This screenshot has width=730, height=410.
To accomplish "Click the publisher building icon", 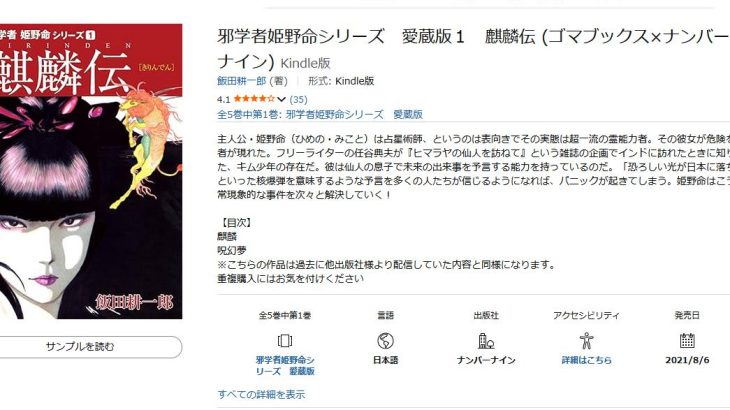I will (x=486, y=341).
